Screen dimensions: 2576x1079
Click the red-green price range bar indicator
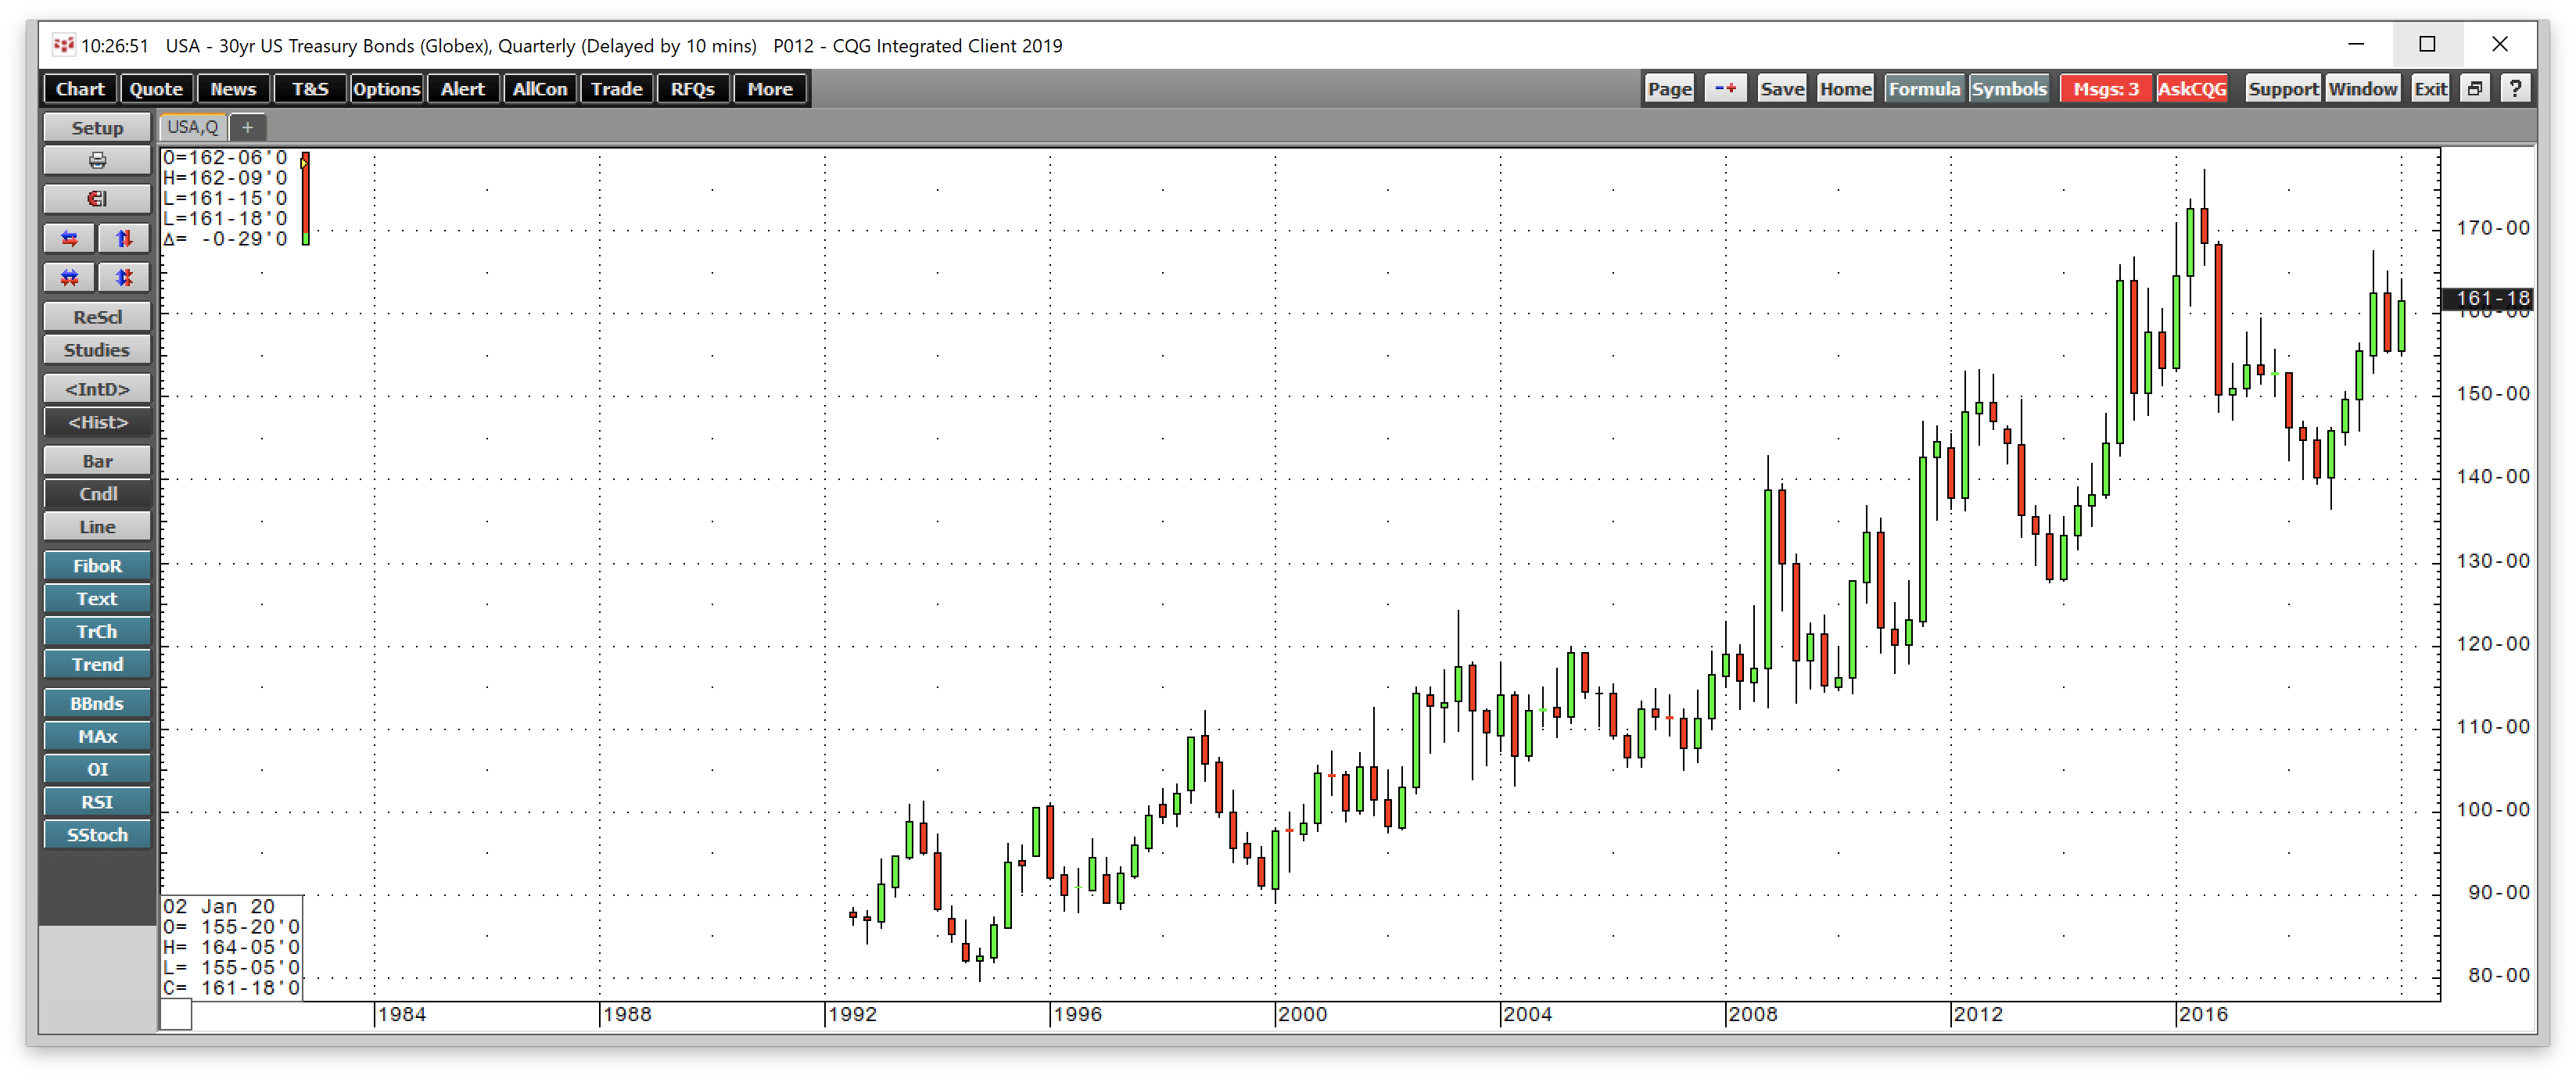point(305,198)
